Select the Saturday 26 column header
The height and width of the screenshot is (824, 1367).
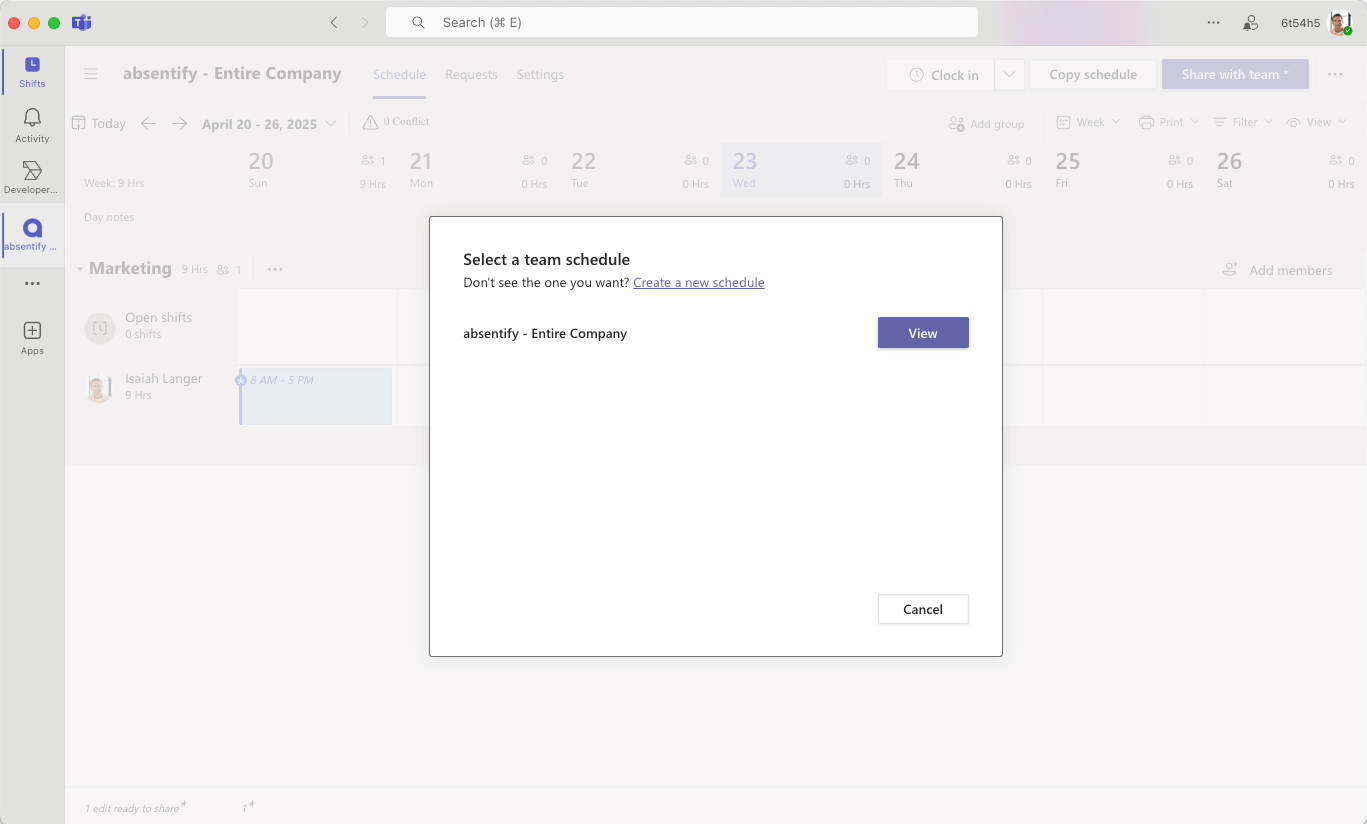pyautogui.click(x=1285, y=170)
